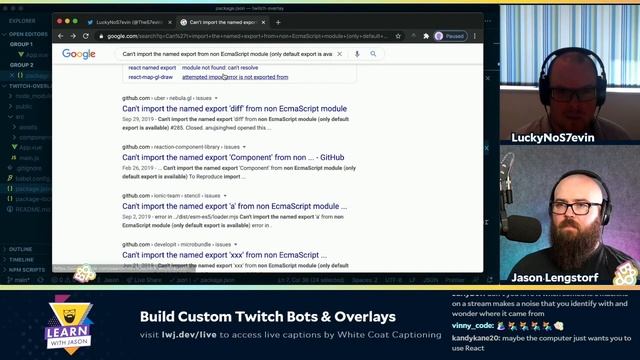Viewport: 640px width, 360px height.
Task: Click the Google logo
Action: coord(79,54)
